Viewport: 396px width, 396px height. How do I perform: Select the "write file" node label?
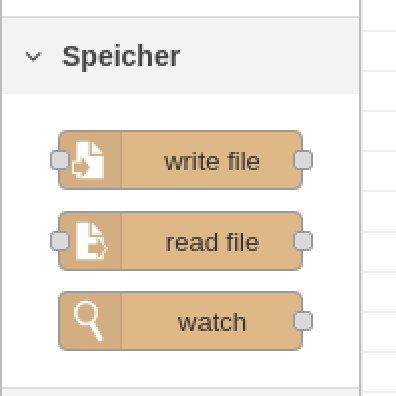pos(212,161)
